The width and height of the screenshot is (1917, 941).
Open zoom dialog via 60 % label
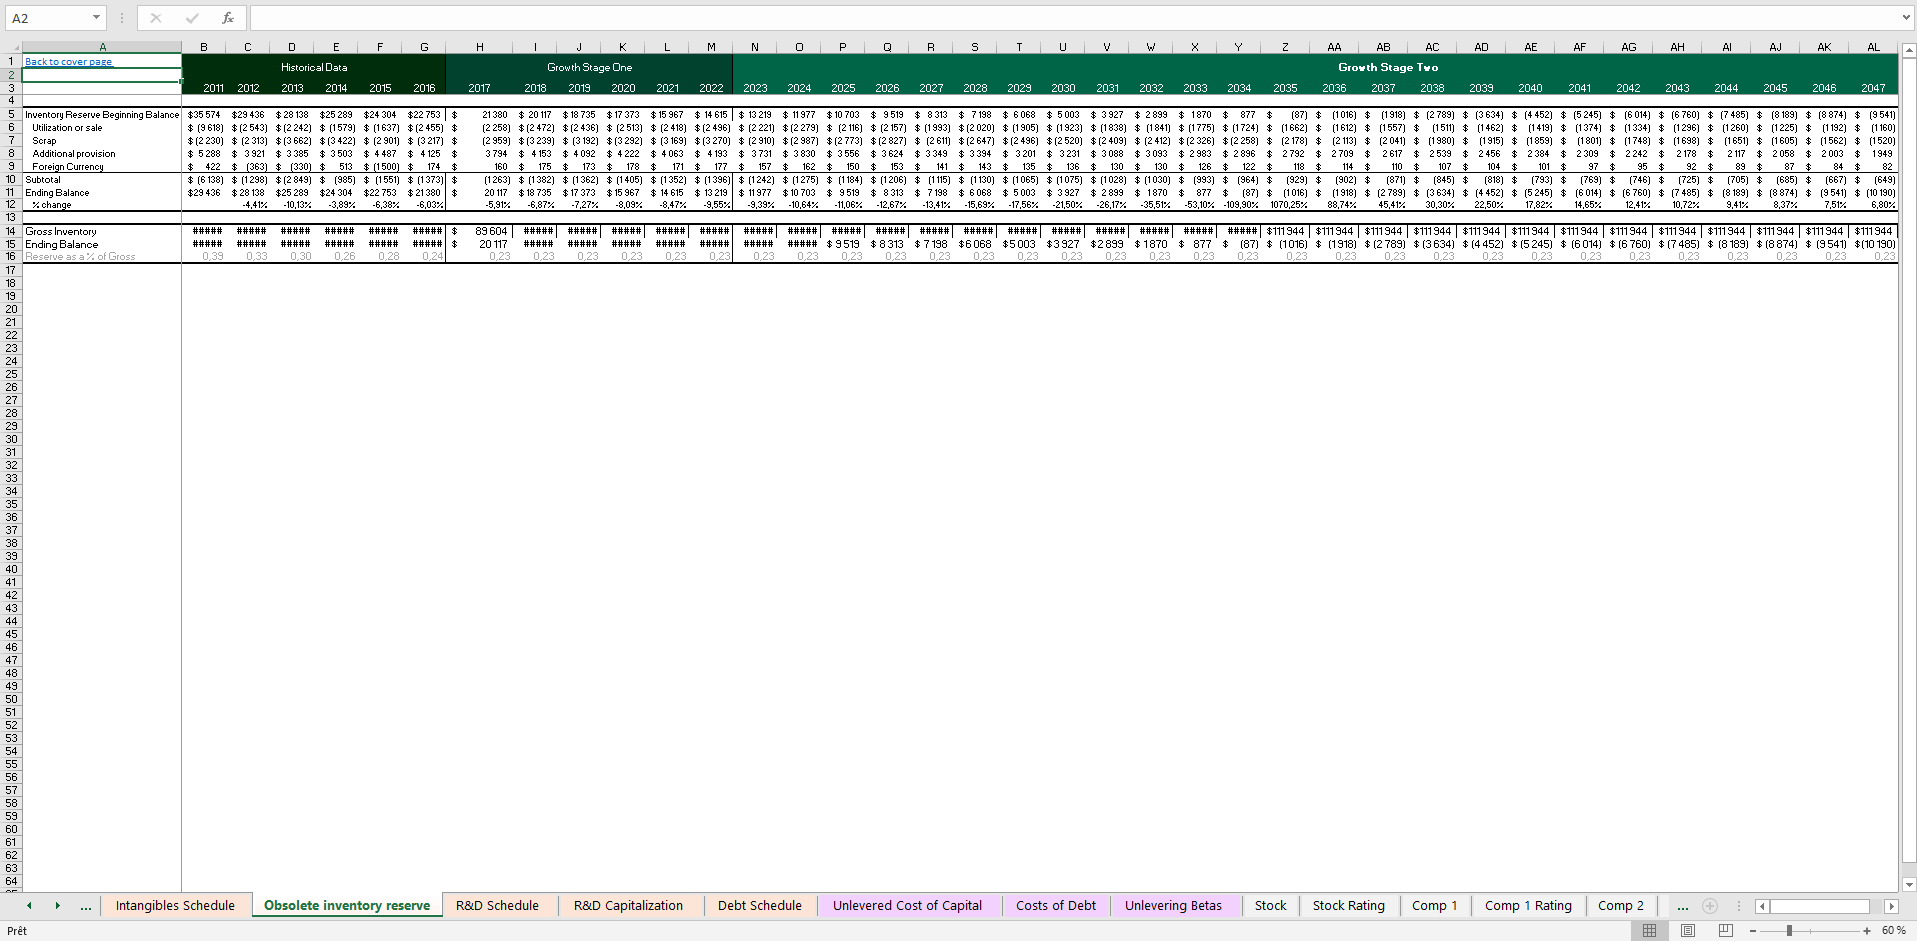1894,930
